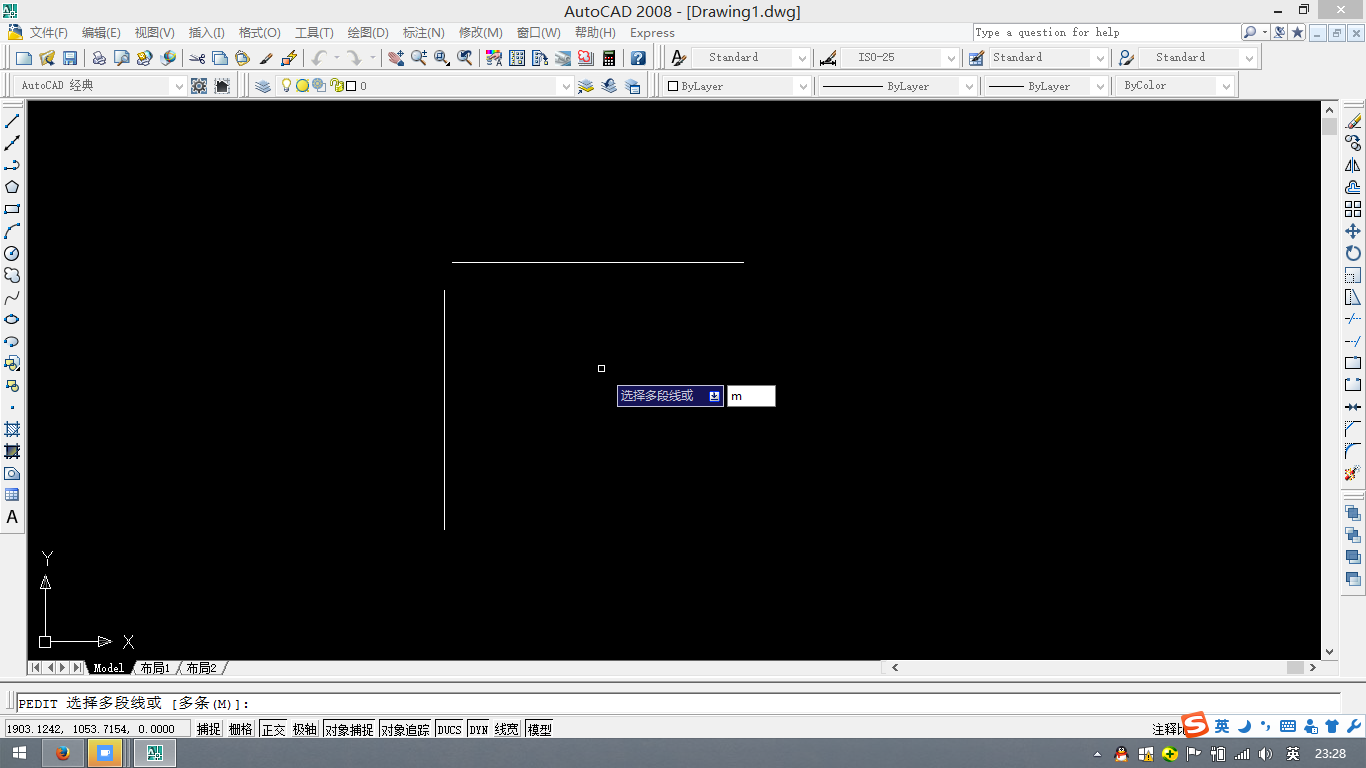Image resolution: width=1366 pixels, height=768 pixels.
Task: Activate the Pan realtime hand icon
Action: pyautogui.click(x=396, y=58)
